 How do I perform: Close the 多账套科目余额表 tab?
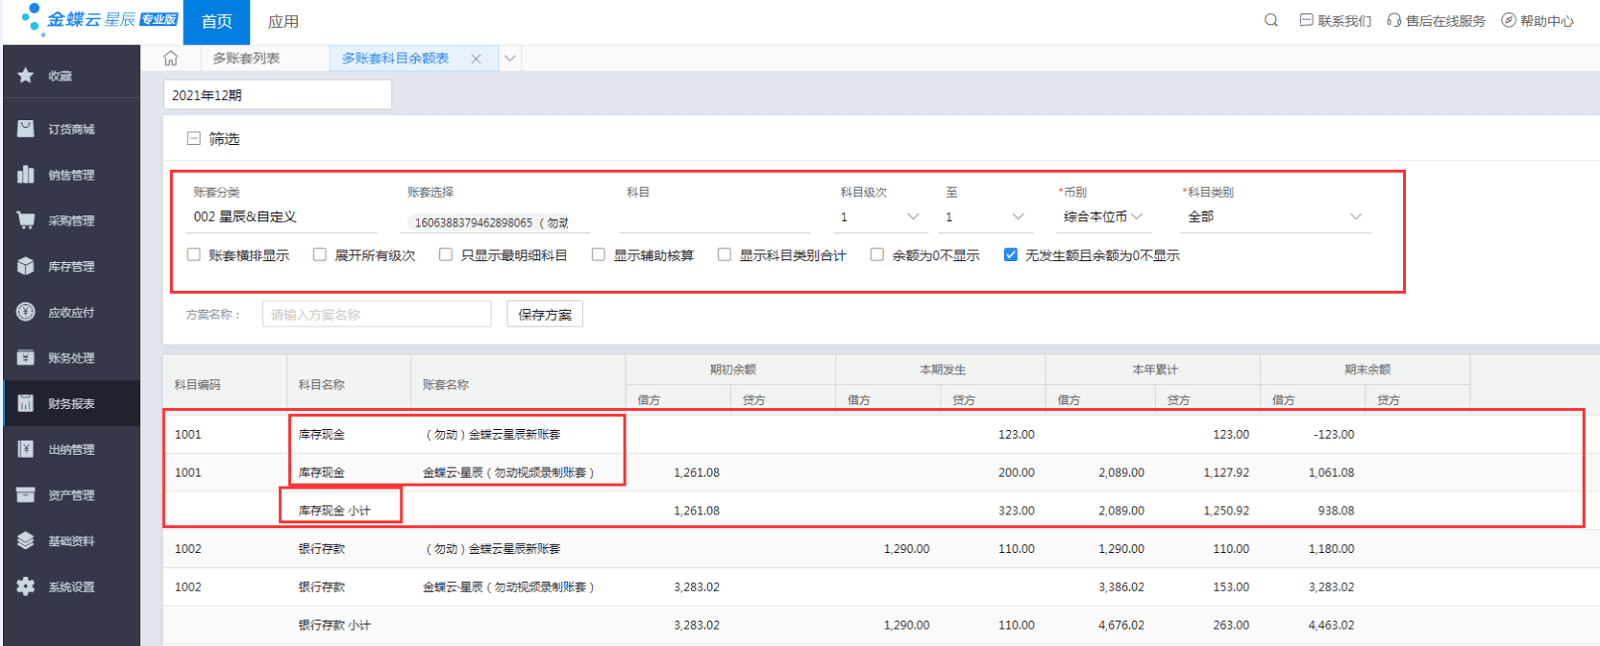[476, 59]
